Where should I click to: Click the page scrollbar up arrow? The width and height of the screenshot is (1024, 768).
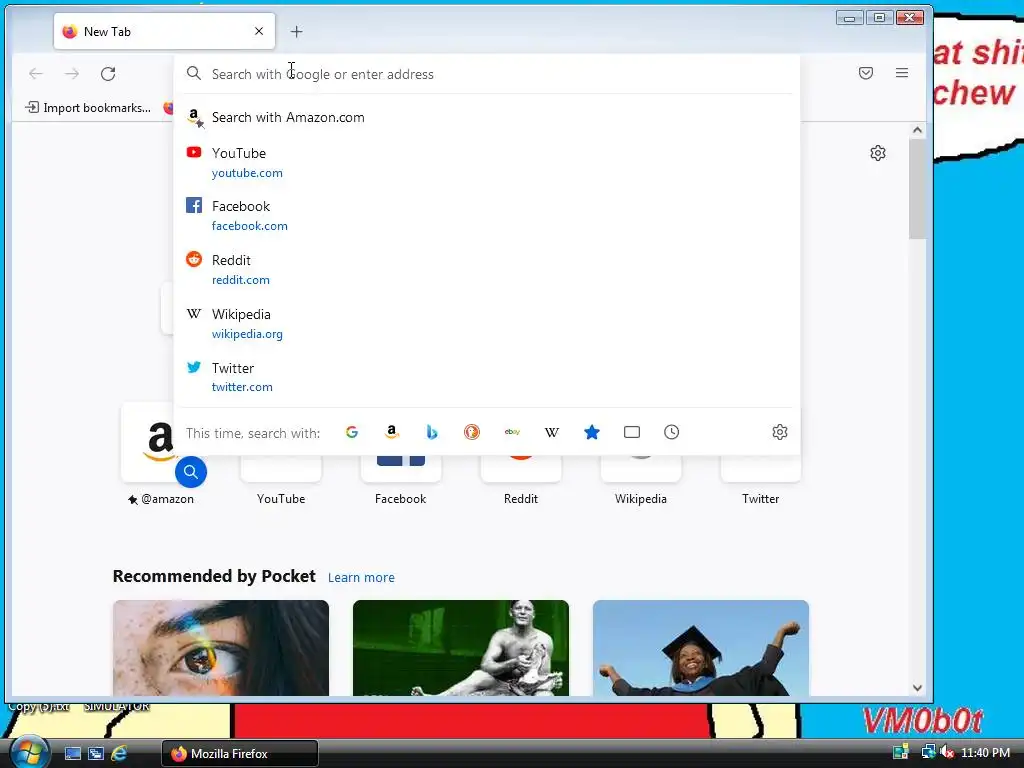[917, 130]
